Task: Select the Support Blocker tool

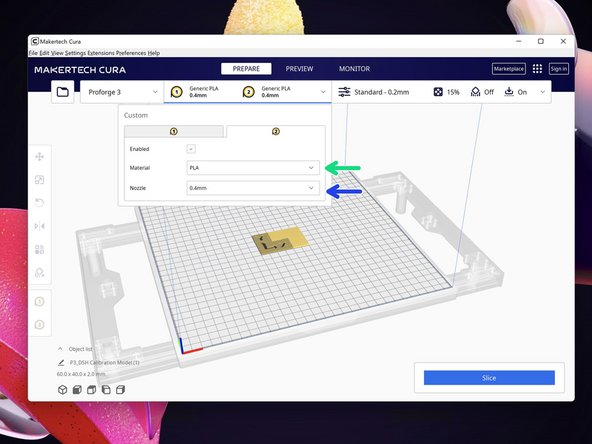Action: pyautogui.click(x=40, y=272)
